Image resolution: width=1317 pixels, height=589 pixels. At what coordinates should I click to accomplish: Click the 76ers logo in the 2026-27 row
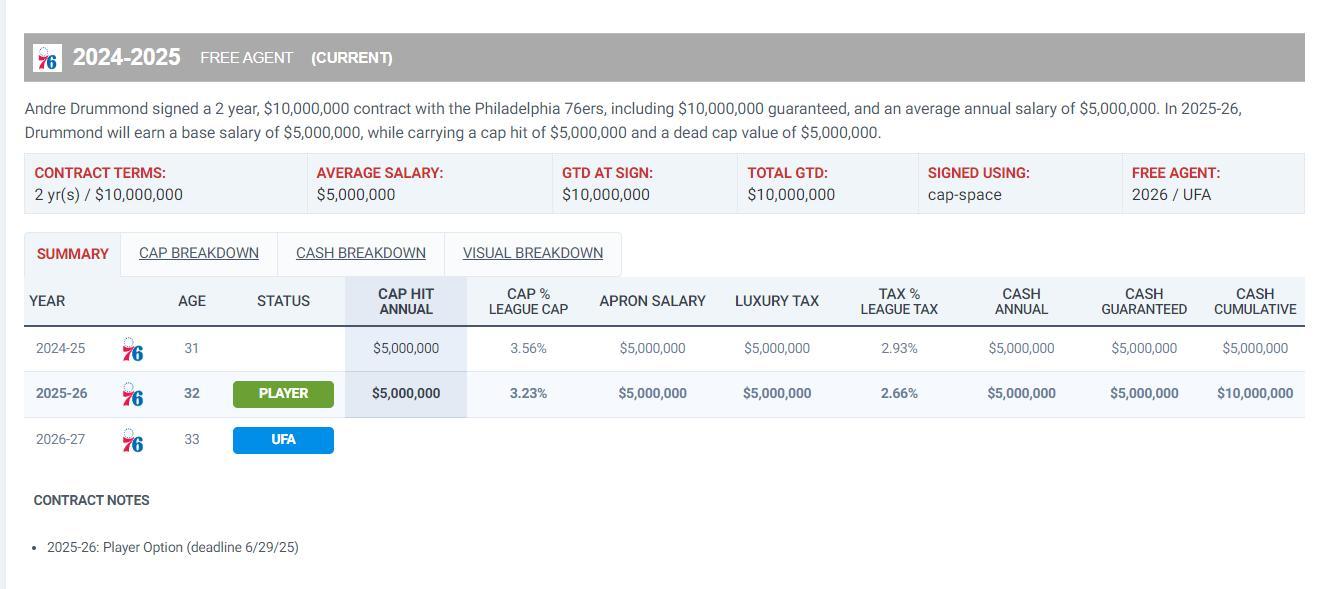coord(132,440)
